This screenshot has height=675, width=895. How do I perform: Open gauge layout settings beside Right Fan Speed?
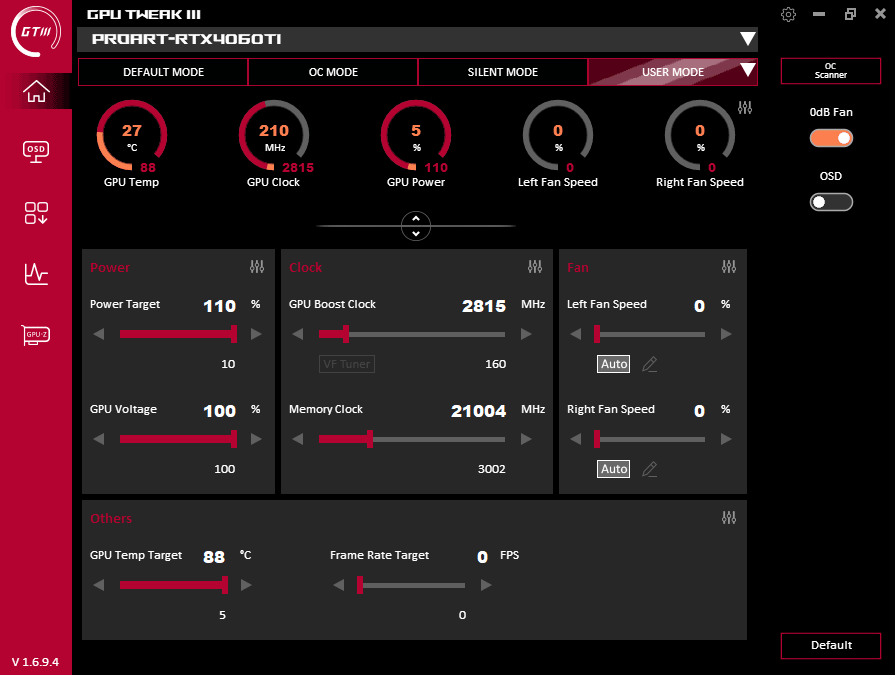[745, 107]
